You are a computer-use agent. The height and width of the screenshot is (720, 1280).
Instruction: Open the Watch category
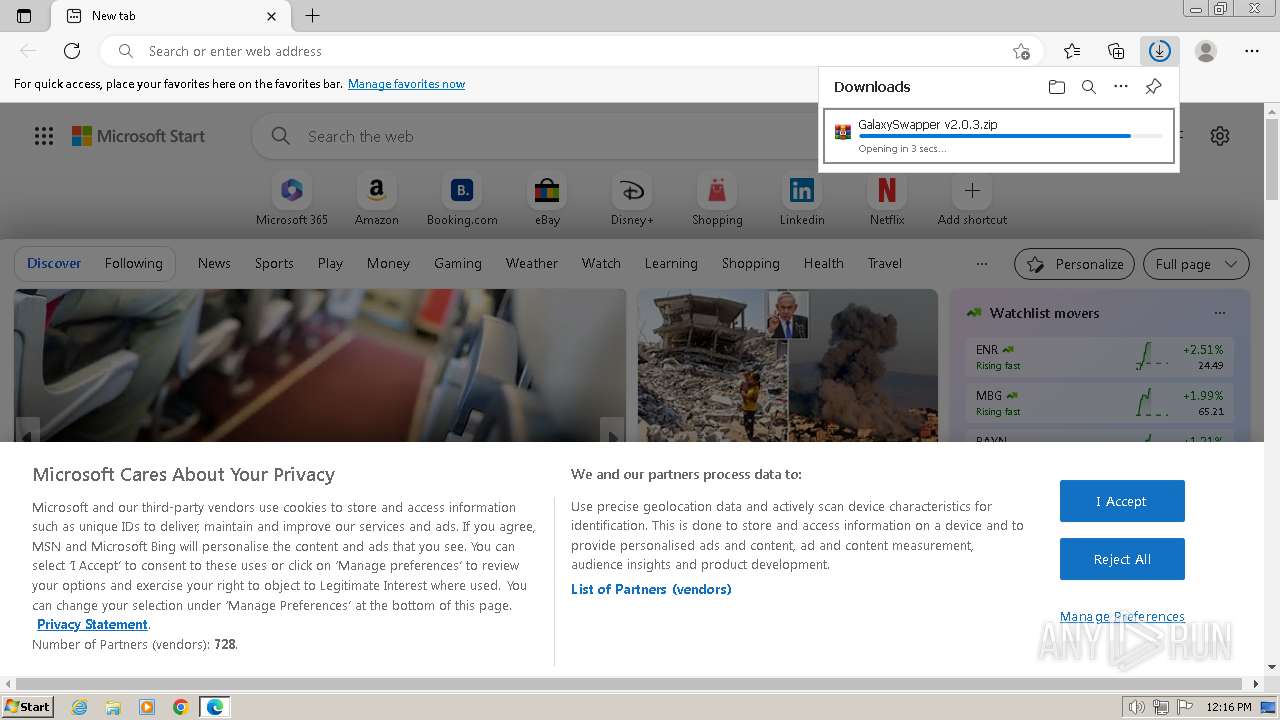(601, 263)
